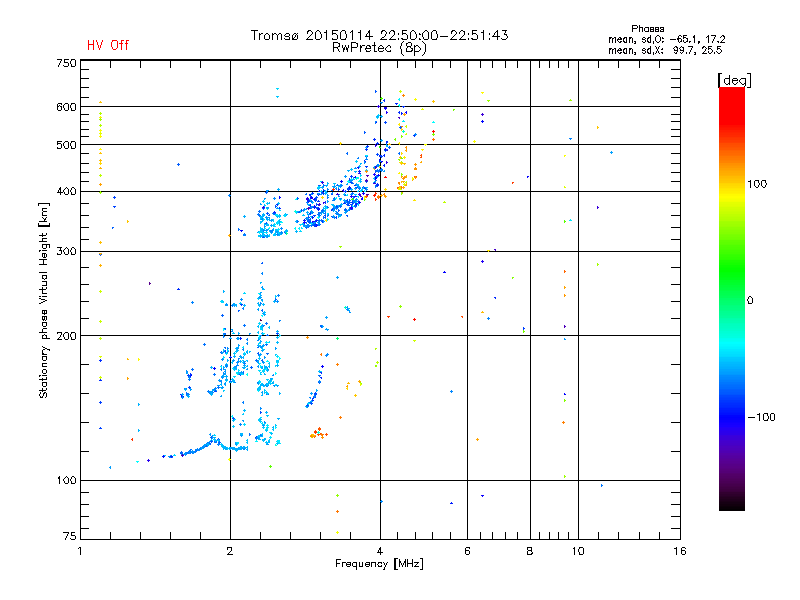Click the x-axis label '2'
The height and width of the screenshot is (600, 800).
(230, 551)
